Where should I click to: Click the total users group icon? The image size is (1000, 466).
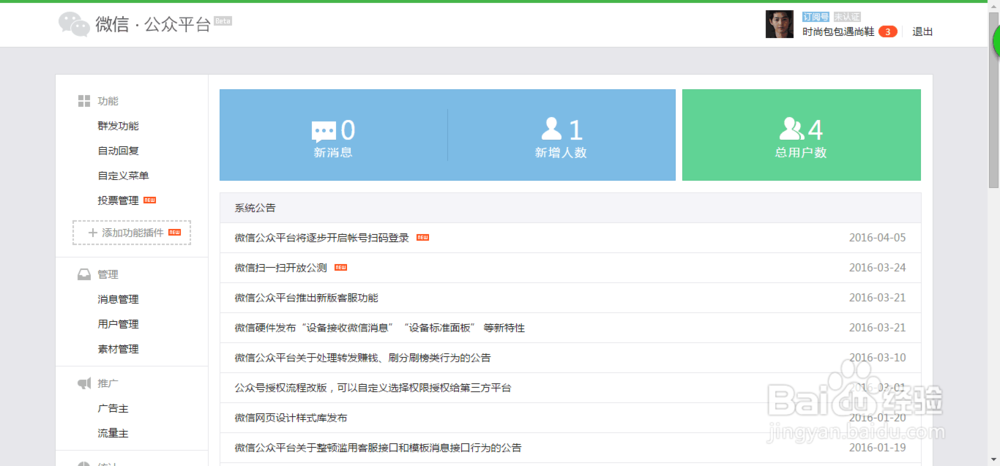(x=791, y=129)
